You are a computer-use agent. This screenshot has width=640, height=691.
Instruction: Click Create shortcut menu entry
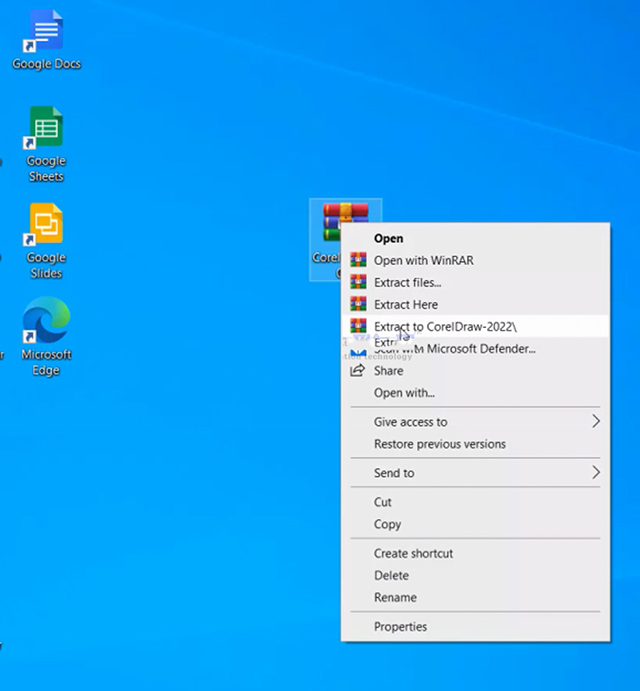point(413,553)
